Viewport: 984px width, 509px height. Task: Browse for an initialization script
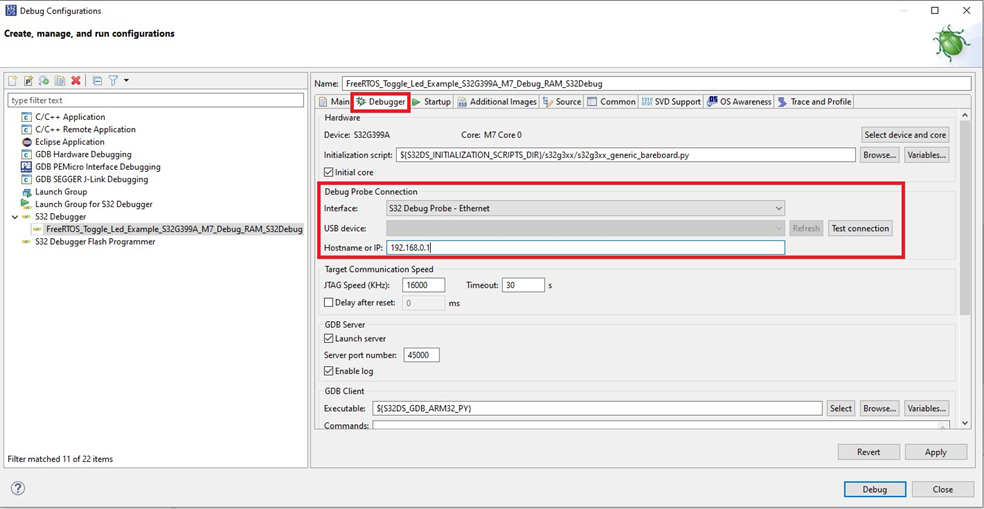(x=879, y=155)
